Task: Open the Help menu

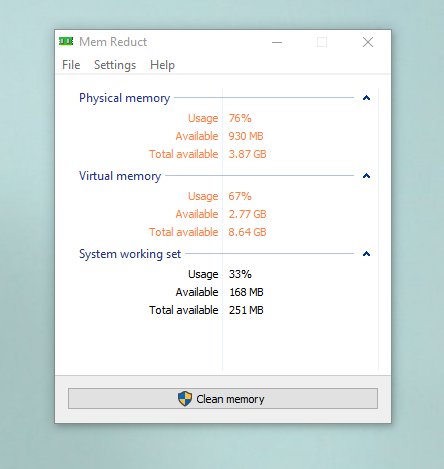Action: 162,65
